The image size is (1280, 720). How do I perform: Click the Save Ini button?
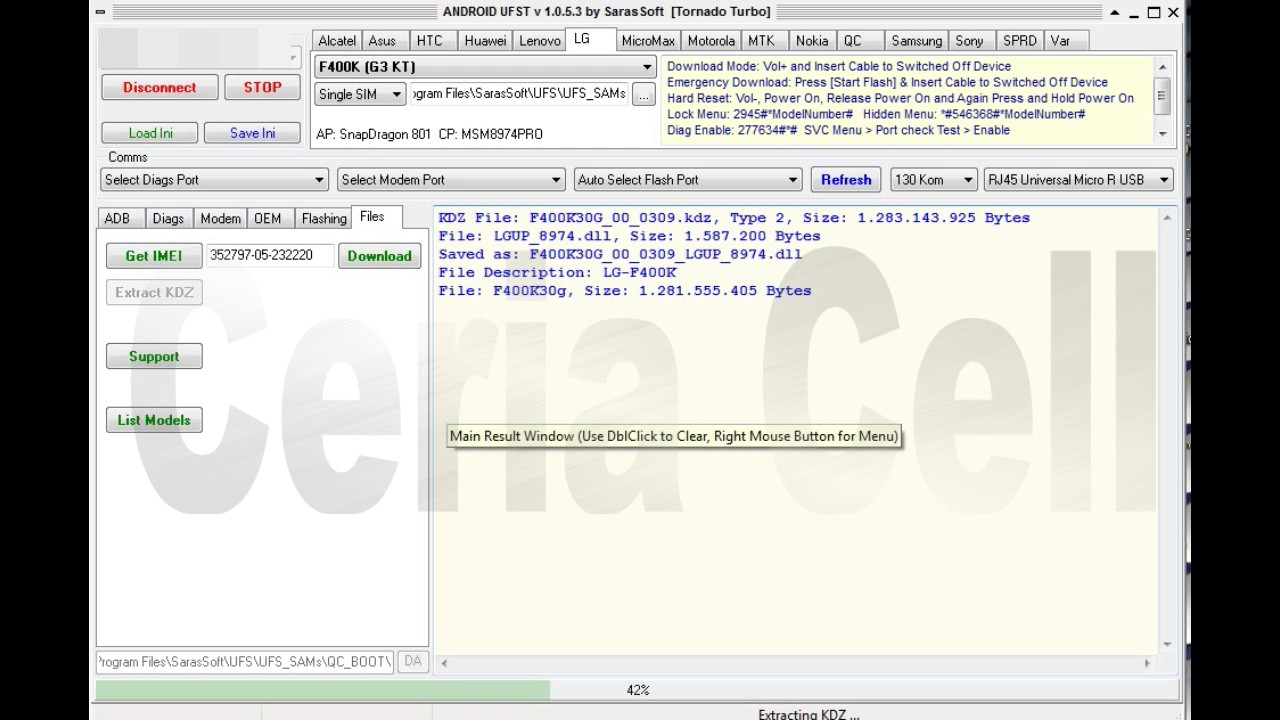(252, 133)
